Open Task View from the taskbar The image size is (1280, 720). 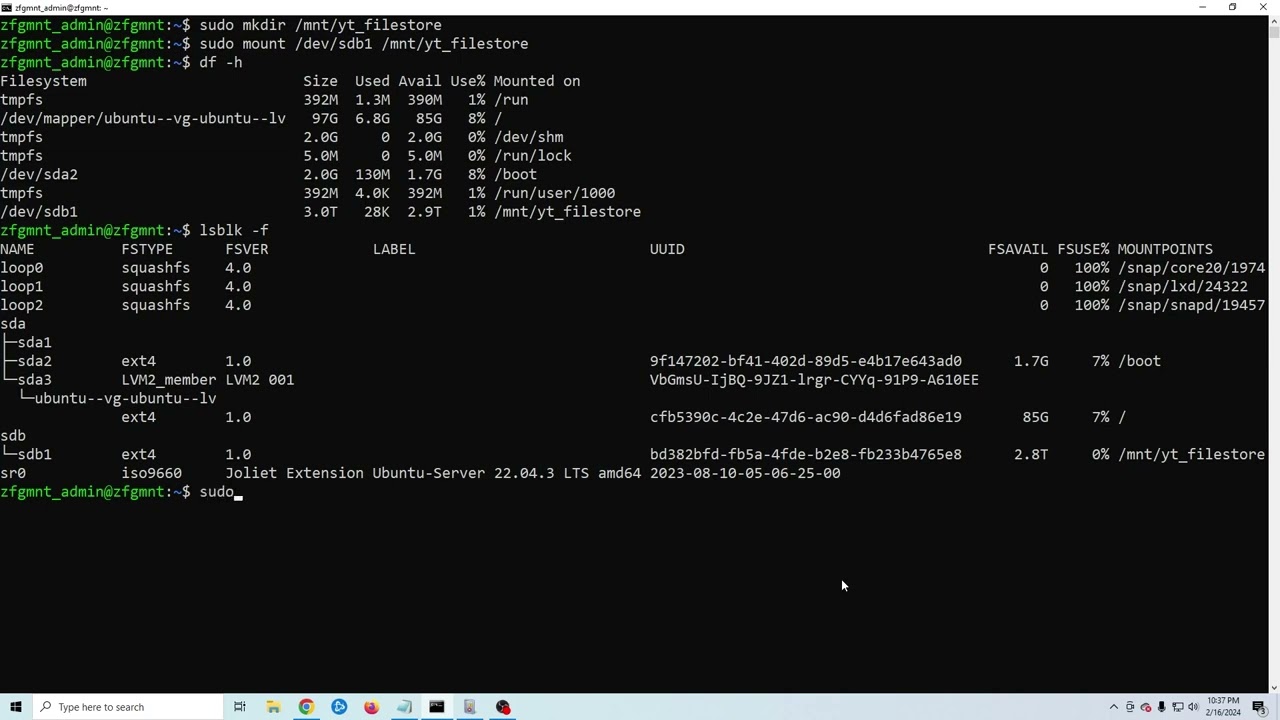(x=240, y=707)
